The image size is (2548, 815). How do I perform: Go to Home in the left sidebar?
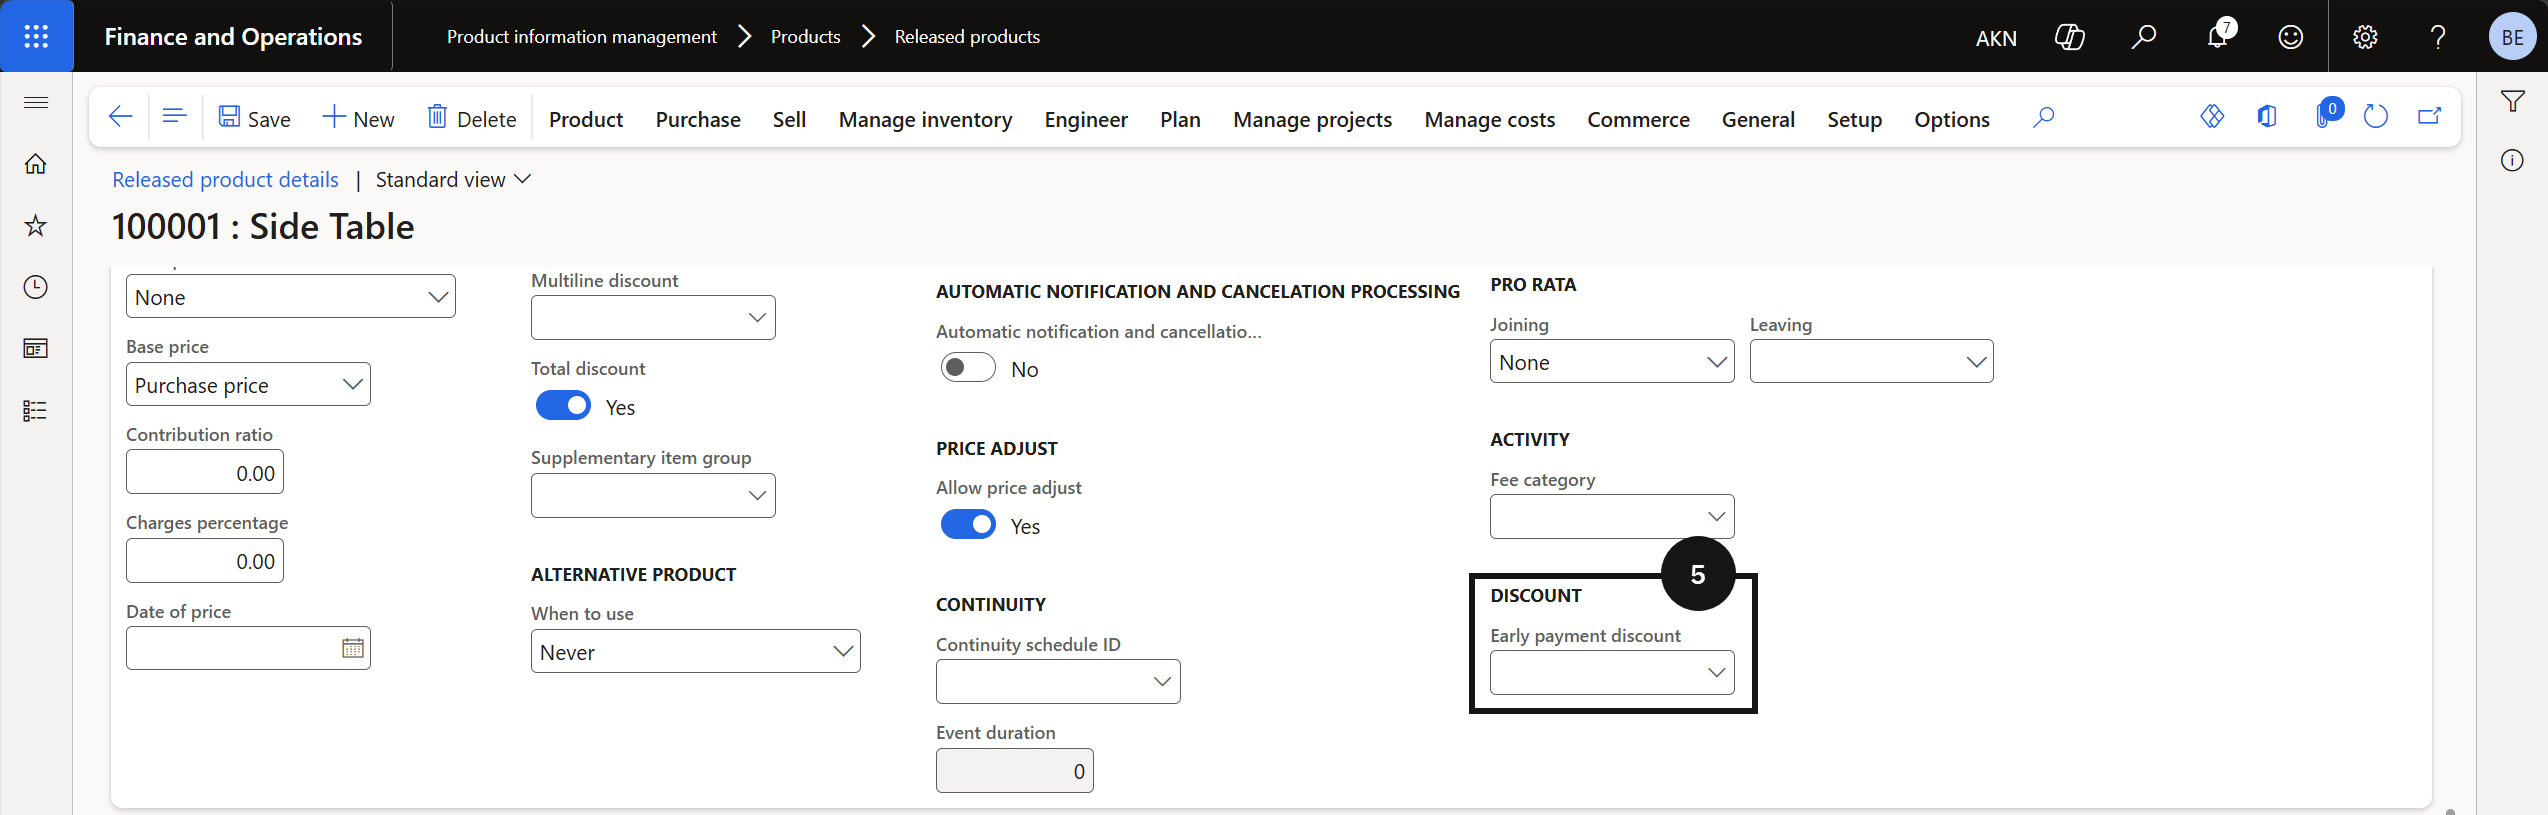36,164
